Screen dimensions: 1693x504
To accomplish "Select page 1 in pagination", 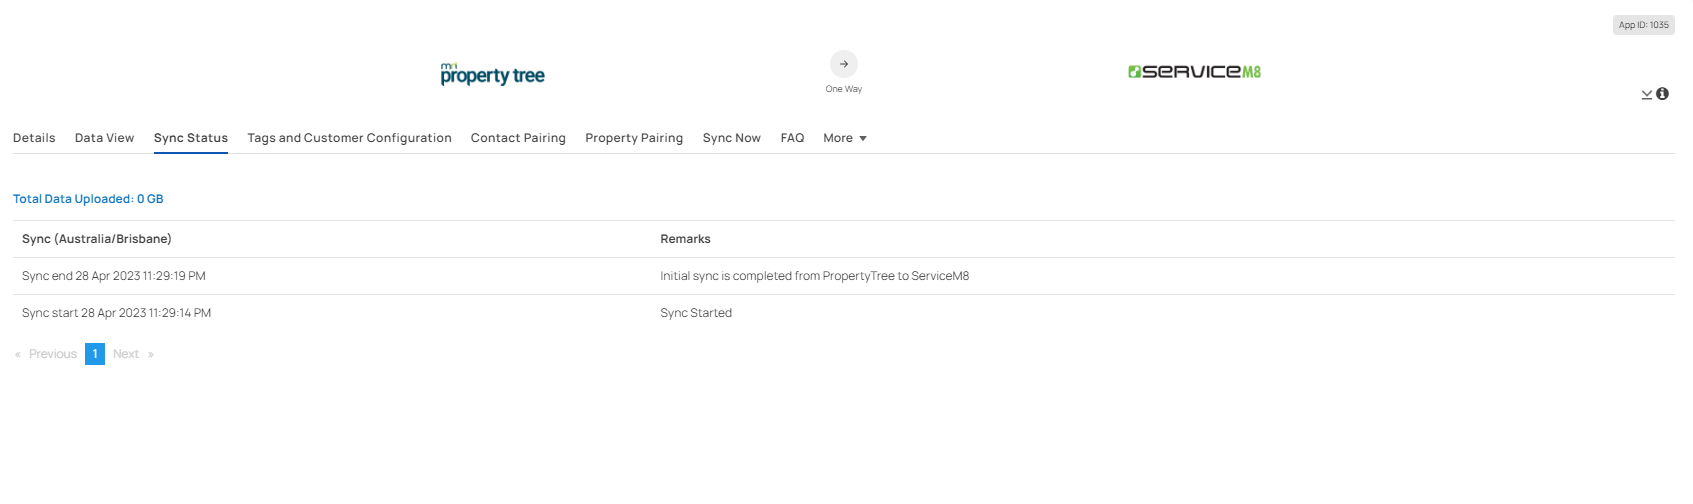I will click(95, 354).
